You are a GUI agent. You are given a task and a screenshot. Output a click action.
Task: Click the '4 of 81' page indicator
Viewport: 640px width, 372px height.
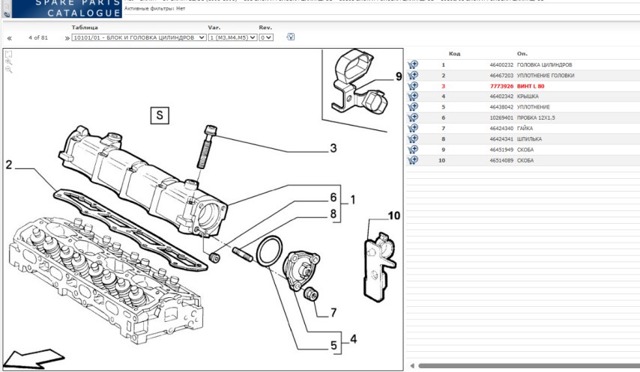38,38
